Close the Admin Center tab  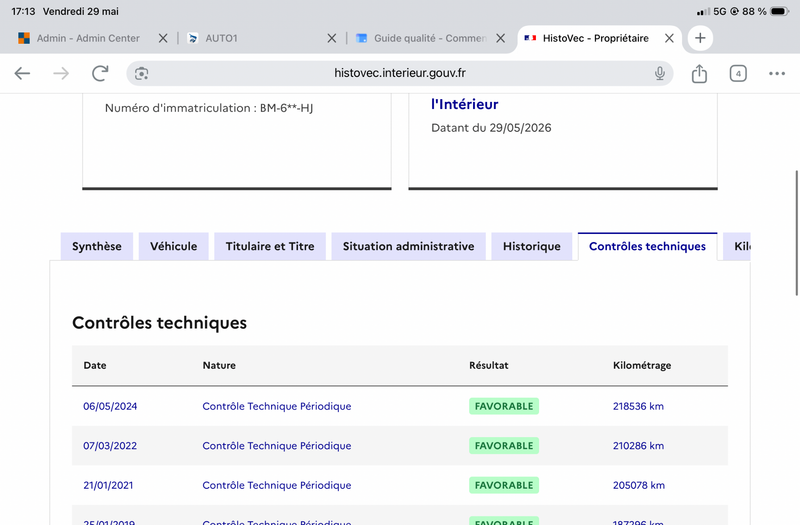163,38
